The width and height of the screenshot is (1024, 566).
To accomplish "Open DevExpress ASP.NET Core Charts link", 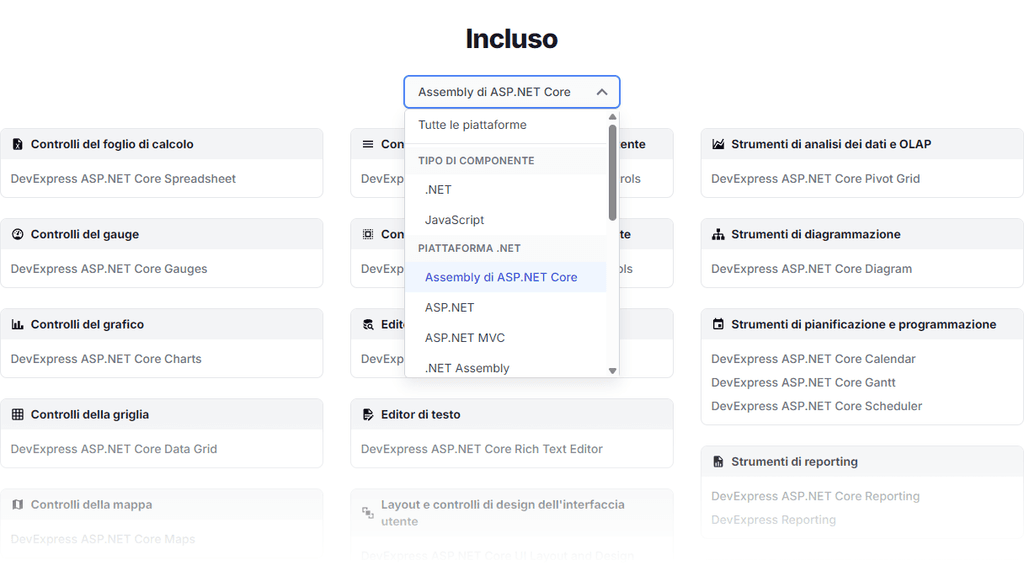I will tap(106, 359).
